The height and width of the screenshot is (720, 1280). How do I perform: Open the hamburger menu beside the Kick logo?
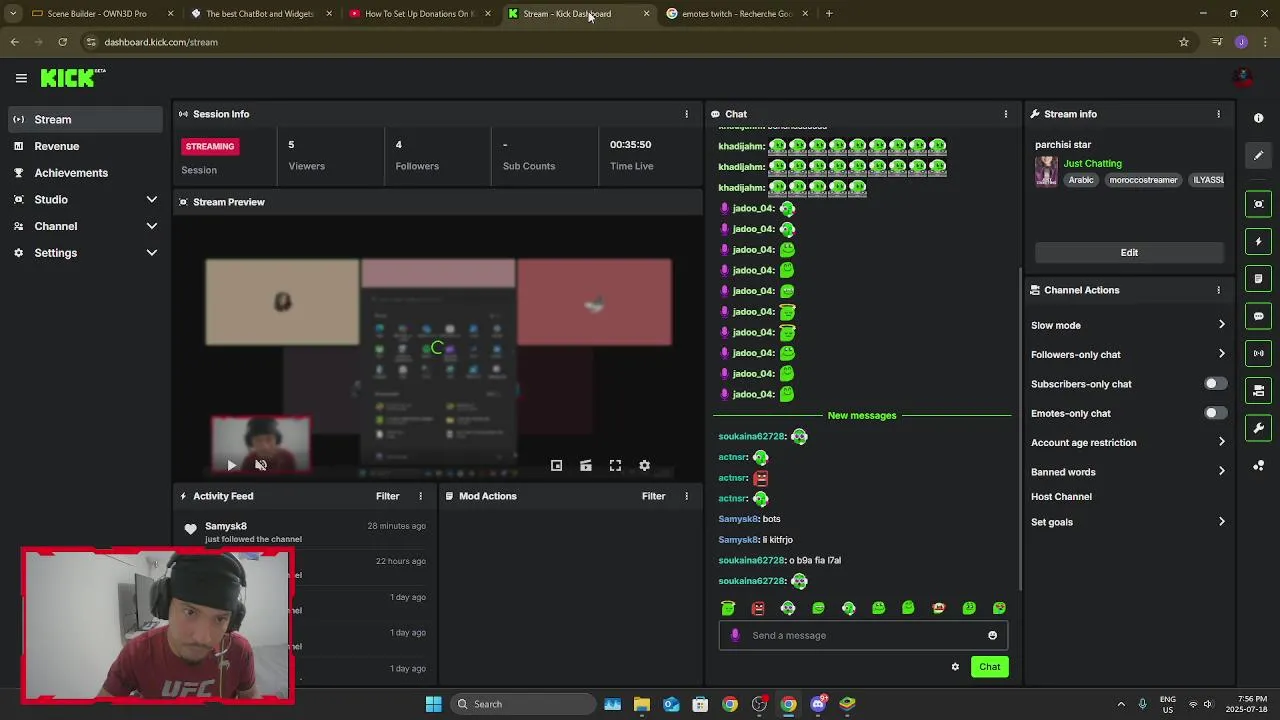click(21, 78)
